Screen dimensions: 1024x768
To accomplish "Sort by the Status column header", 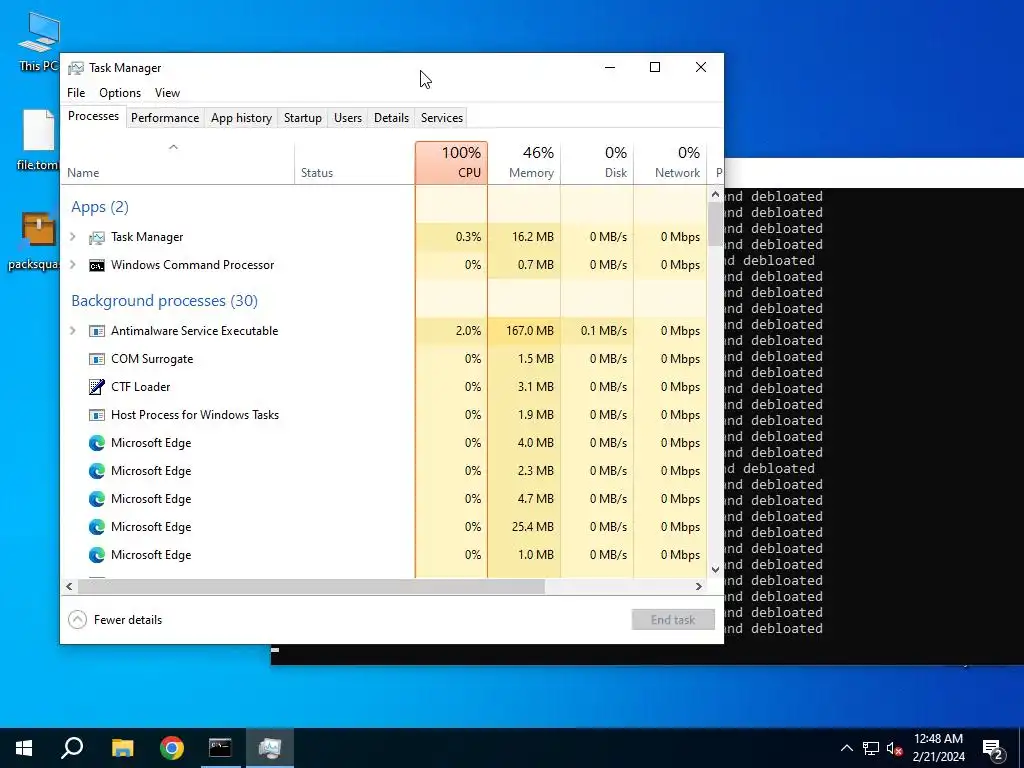I will tap(355, 163).
